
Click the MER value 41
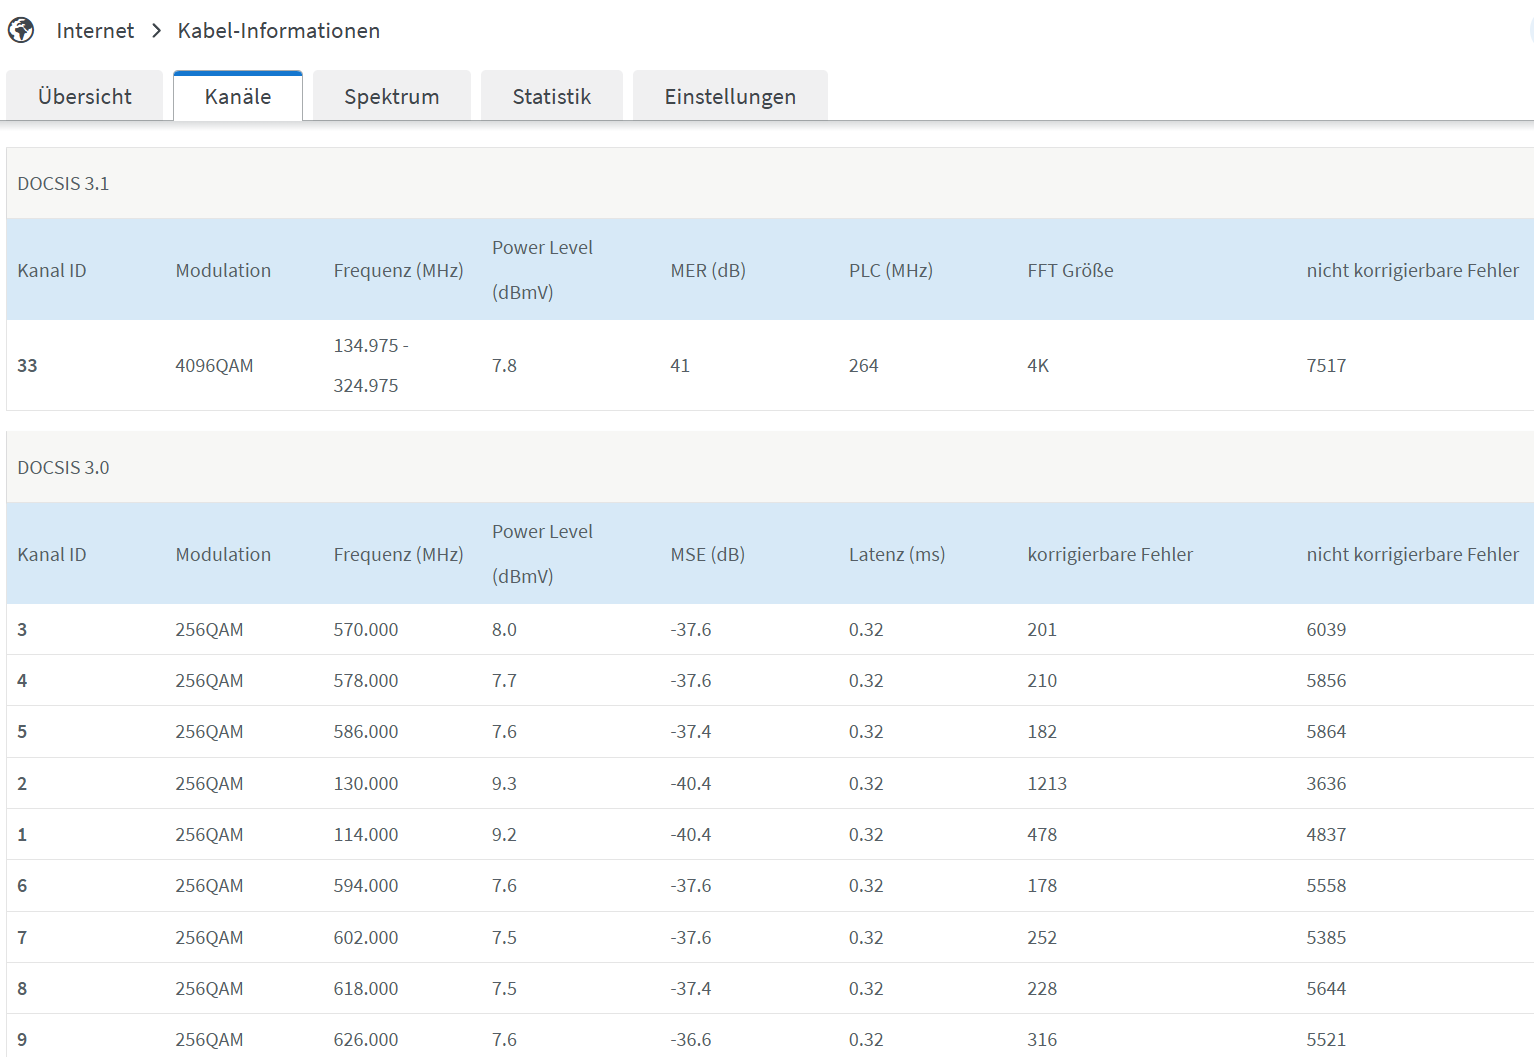pyautogui.click(x=680, y=366)
